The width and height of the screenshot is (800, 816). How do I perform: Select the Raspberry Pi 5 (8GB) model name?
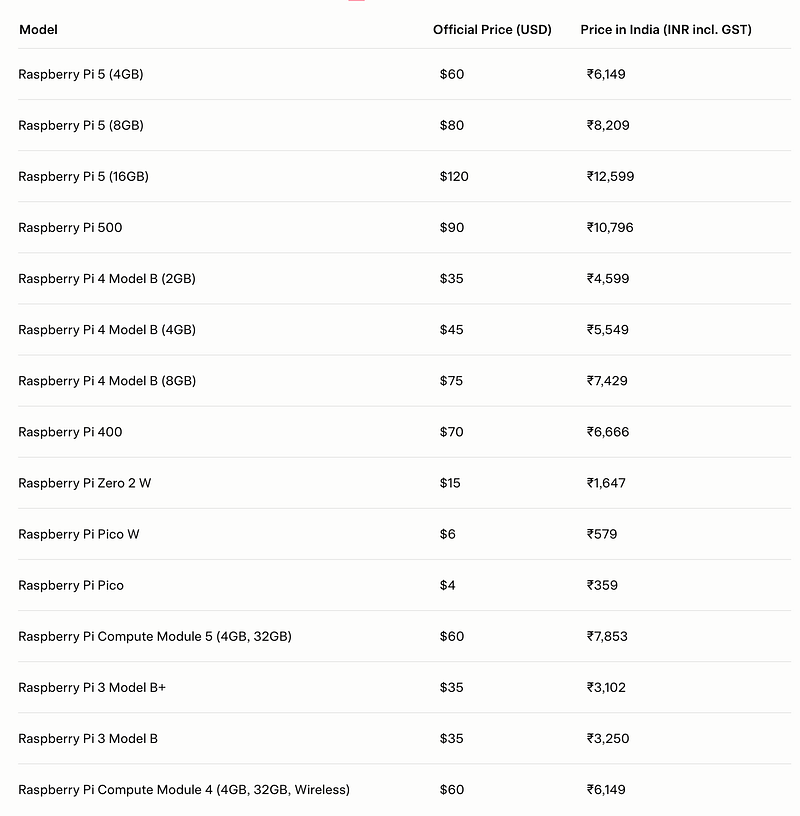pos(81,125)
